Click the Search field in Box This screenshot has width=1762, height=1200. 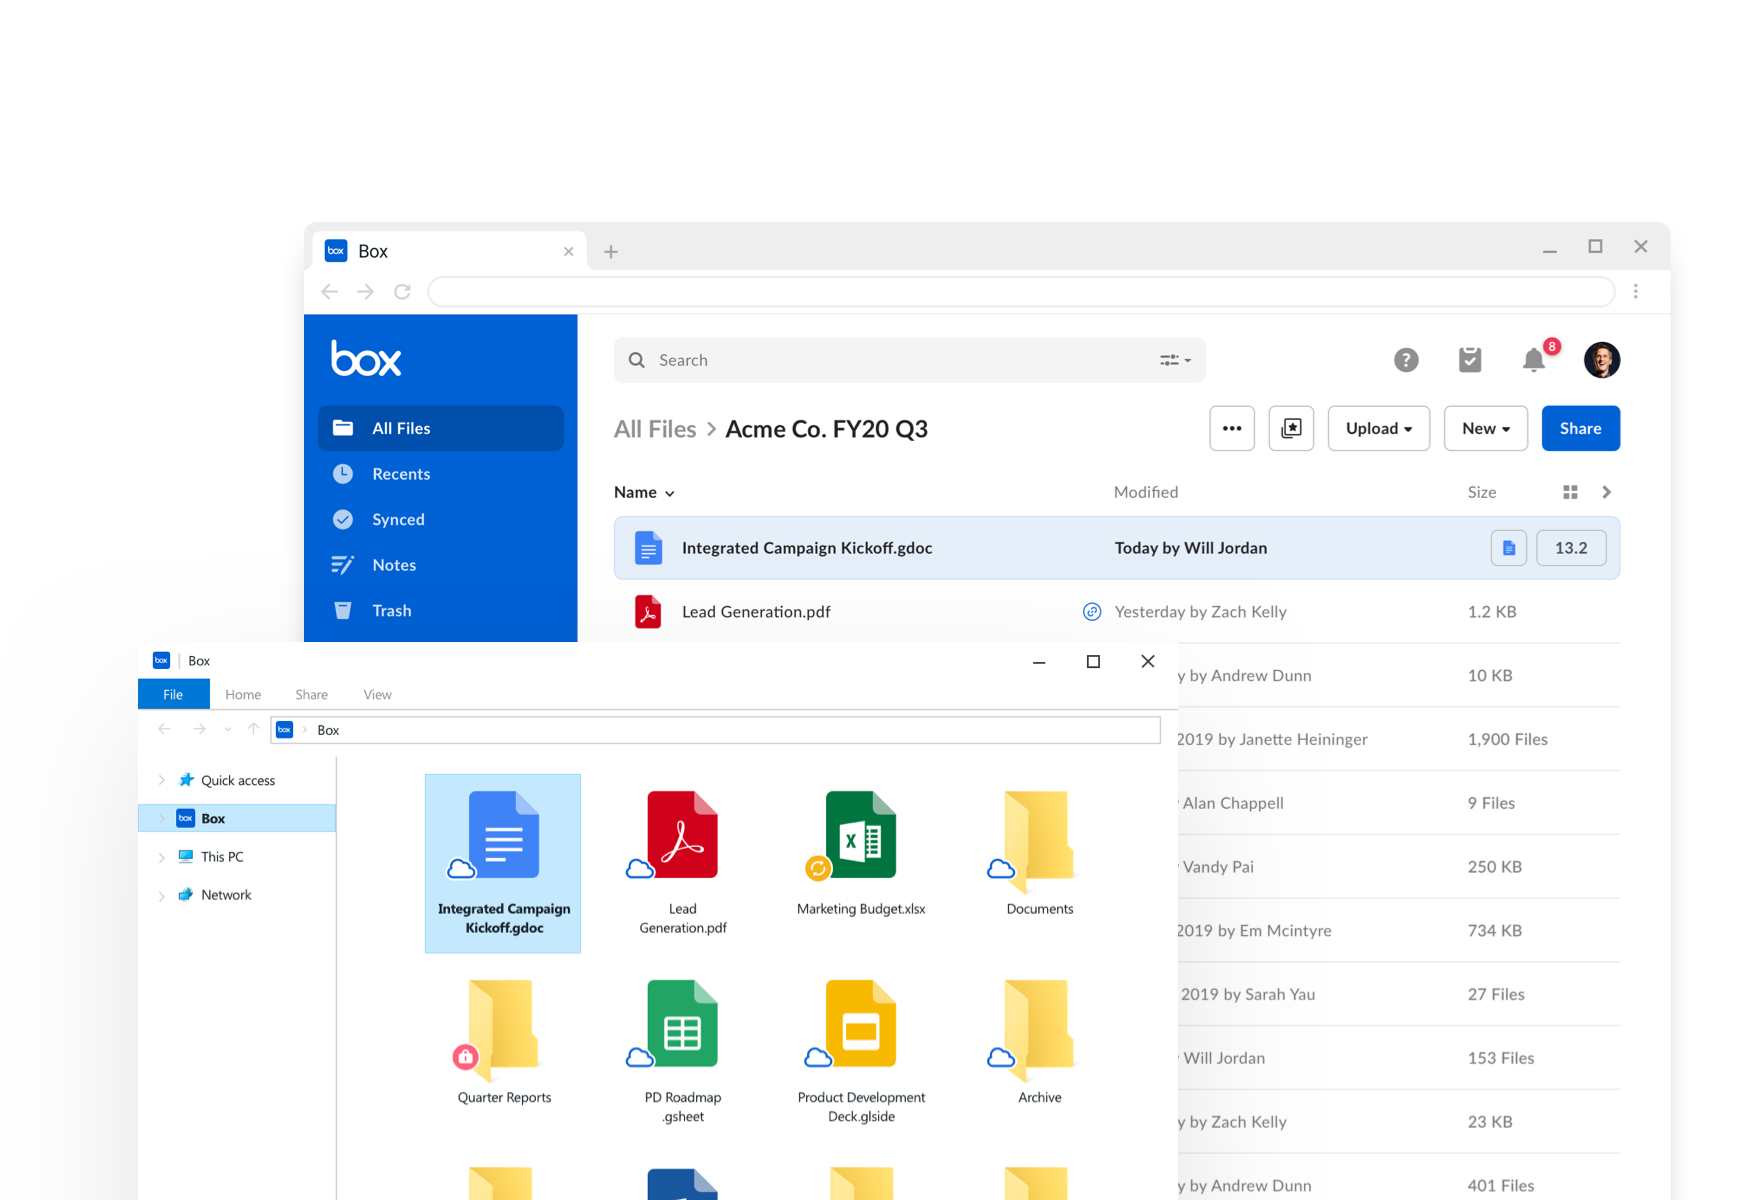pos(909,360)
